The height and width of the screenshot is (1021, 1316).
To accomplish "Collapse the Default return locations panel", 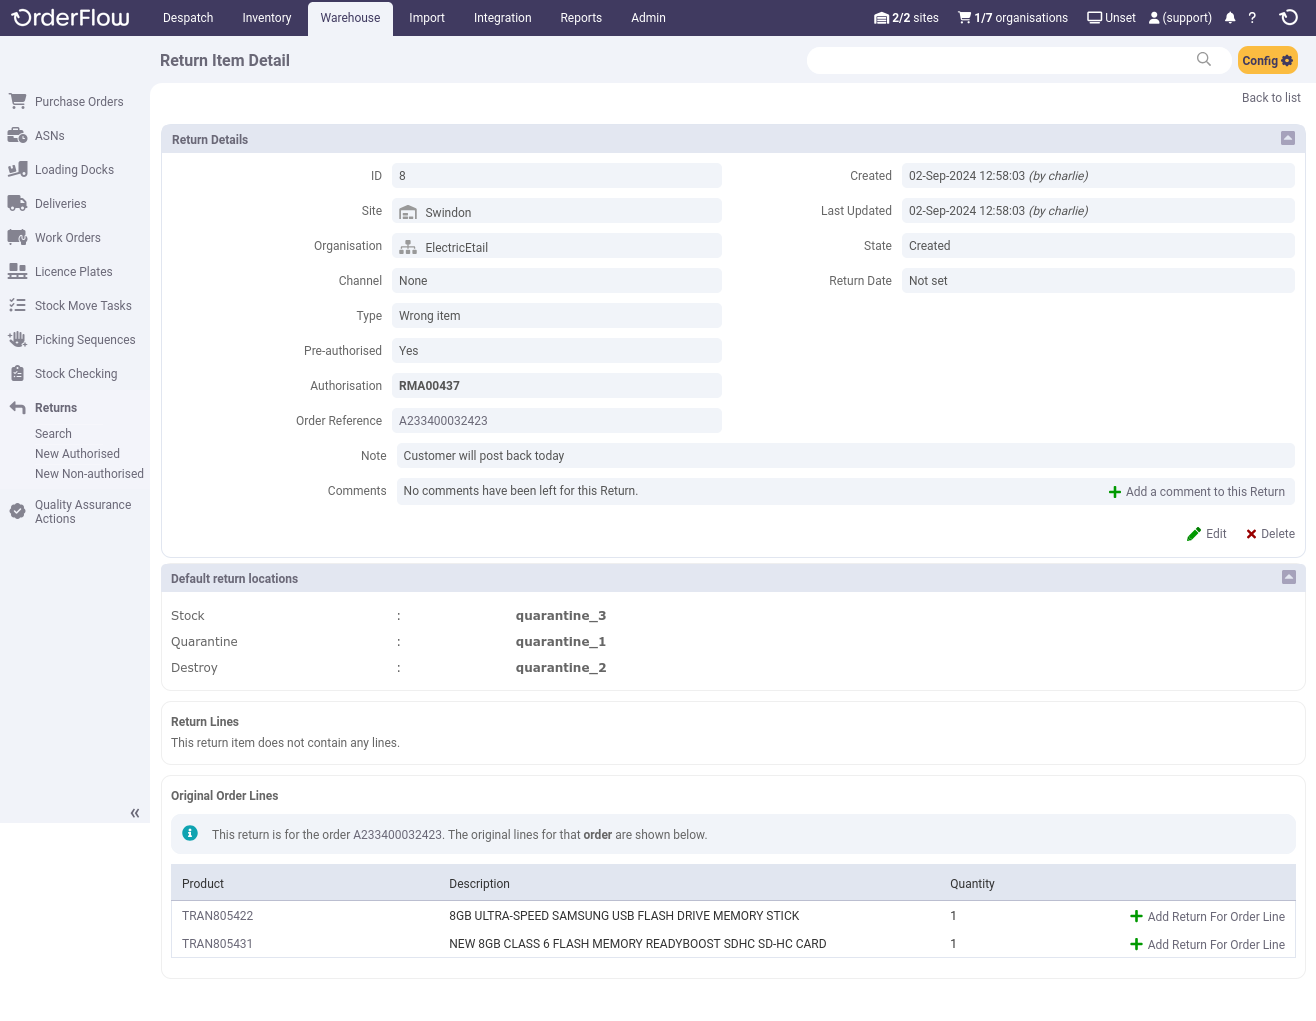I will tap(1288, 578).
